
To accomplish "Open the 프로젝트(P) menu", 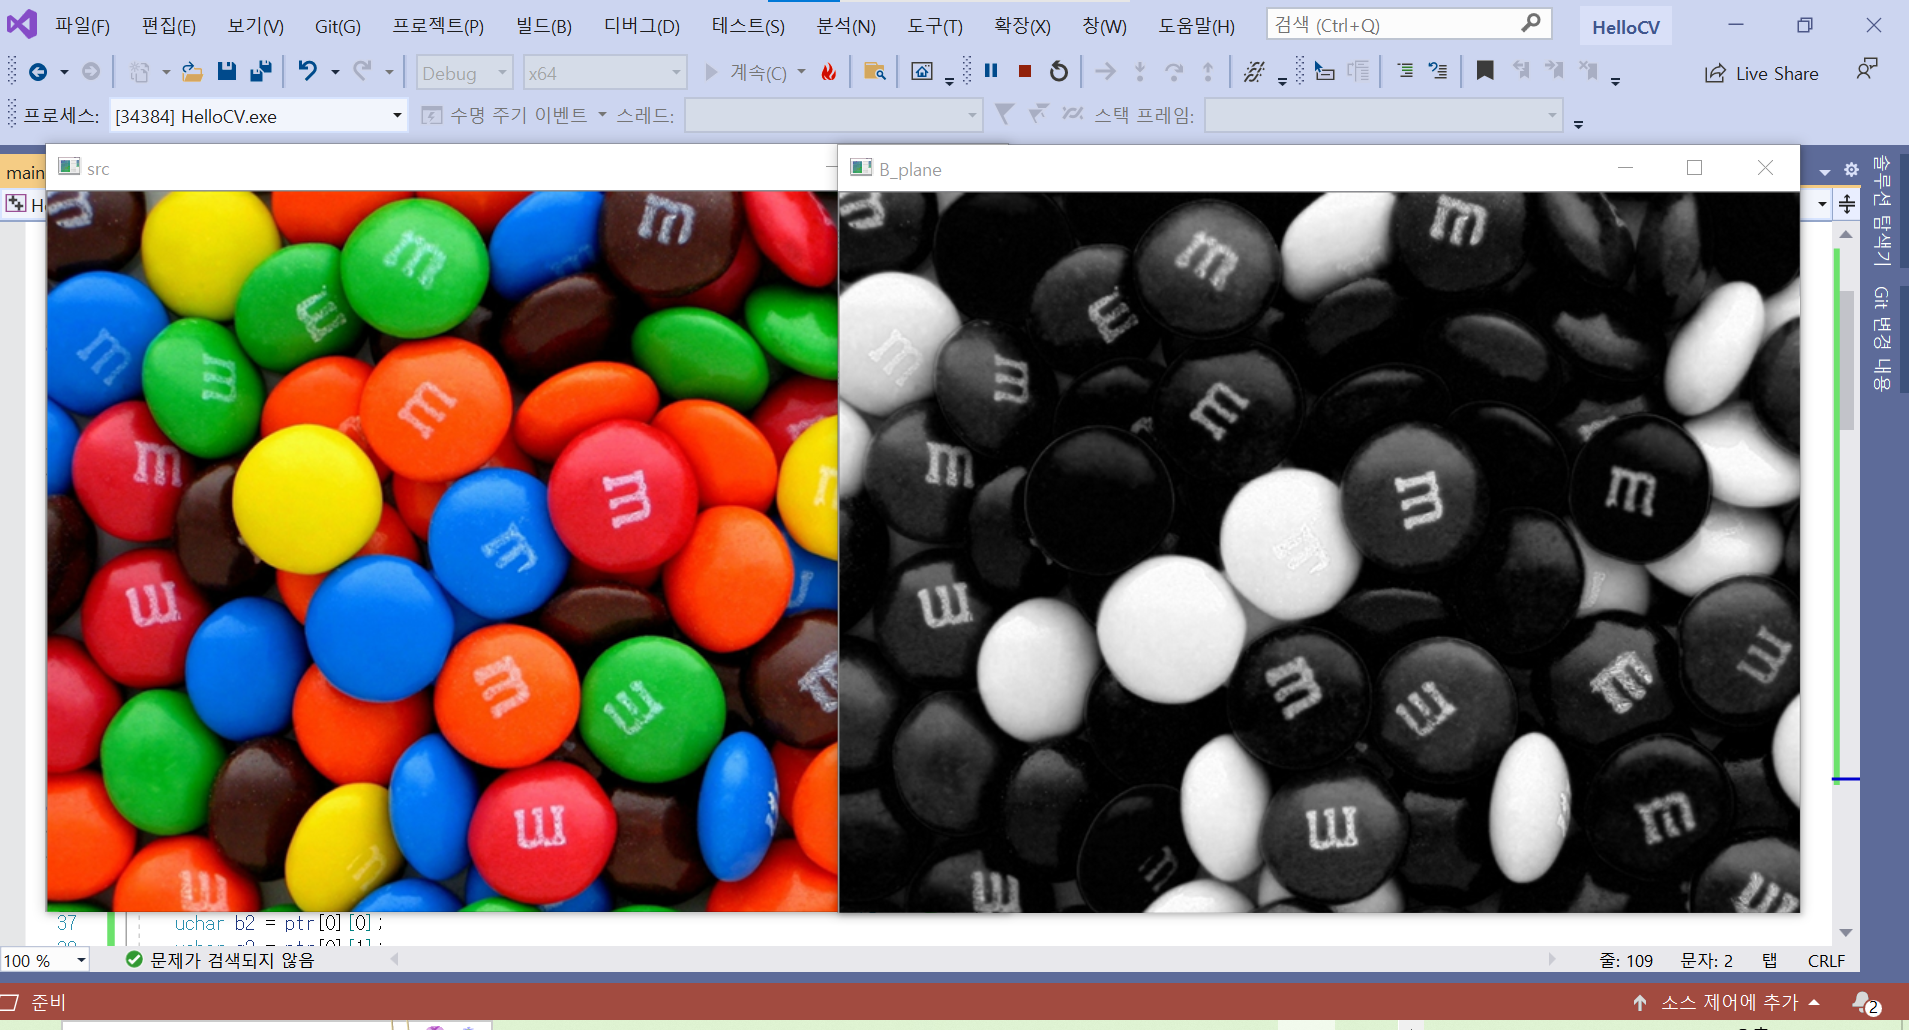I will click(x=438, y=26).
